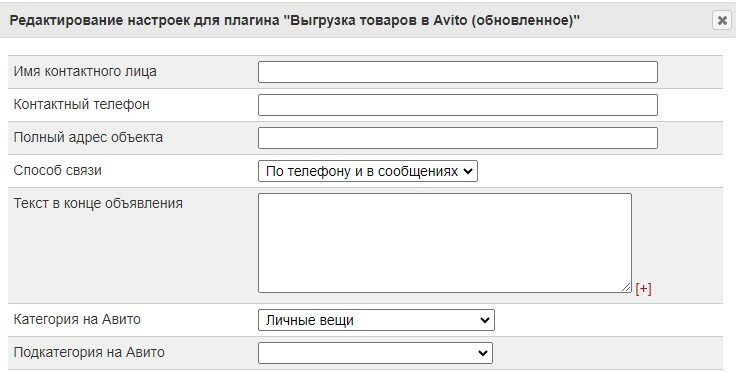Select the Полный адрес объекта text box
Viewport: 736px width, 372px height.
(458, 138)
